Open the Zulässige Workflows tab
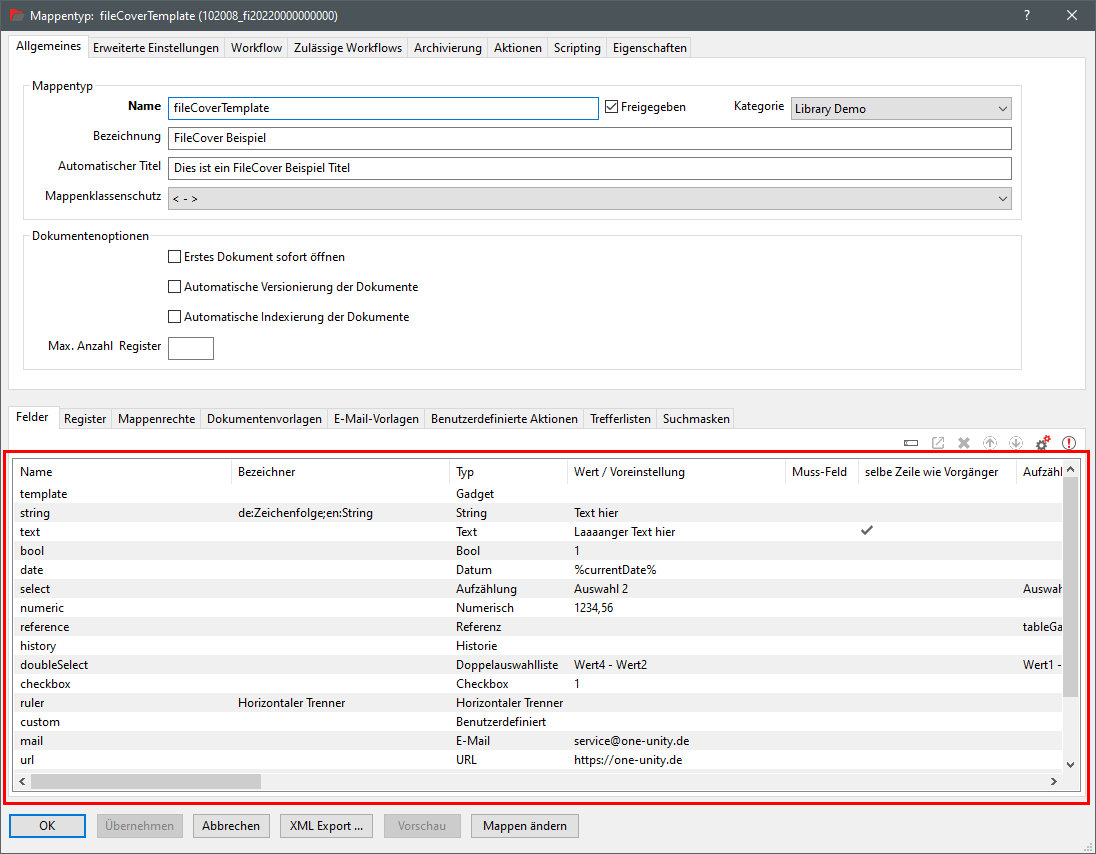 (348, 48)
